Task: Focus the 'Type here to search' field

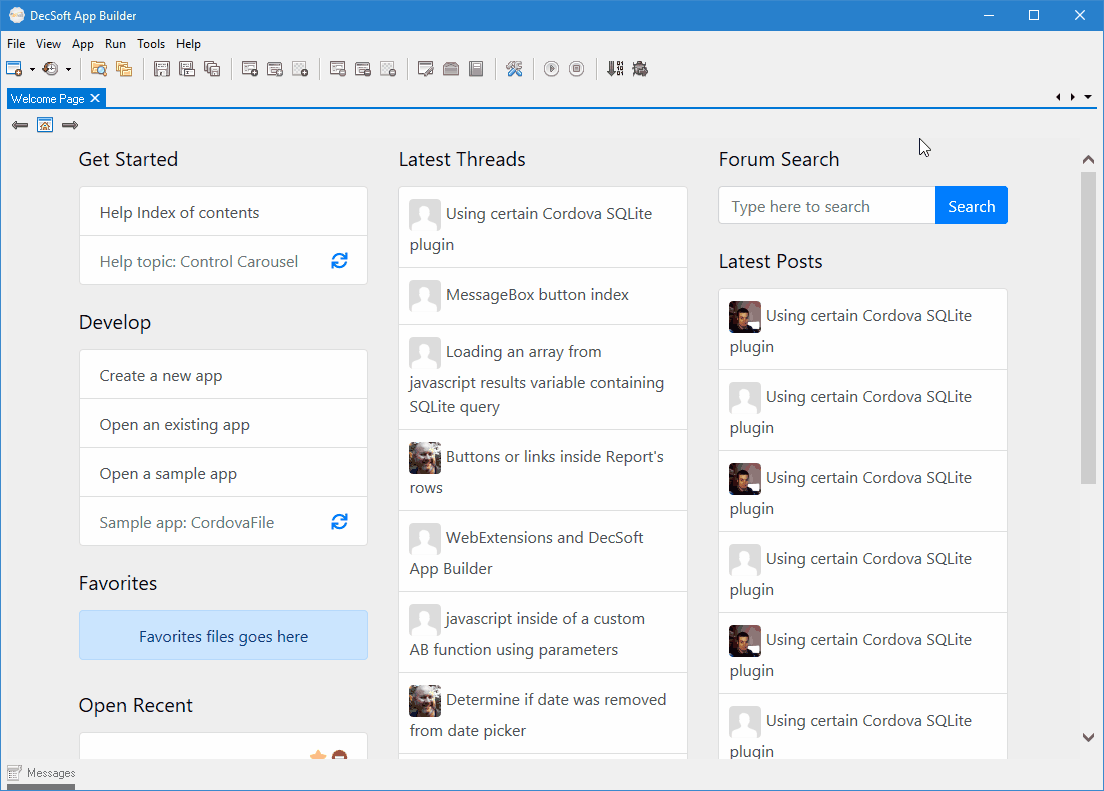Action: [x=827, y=206]
